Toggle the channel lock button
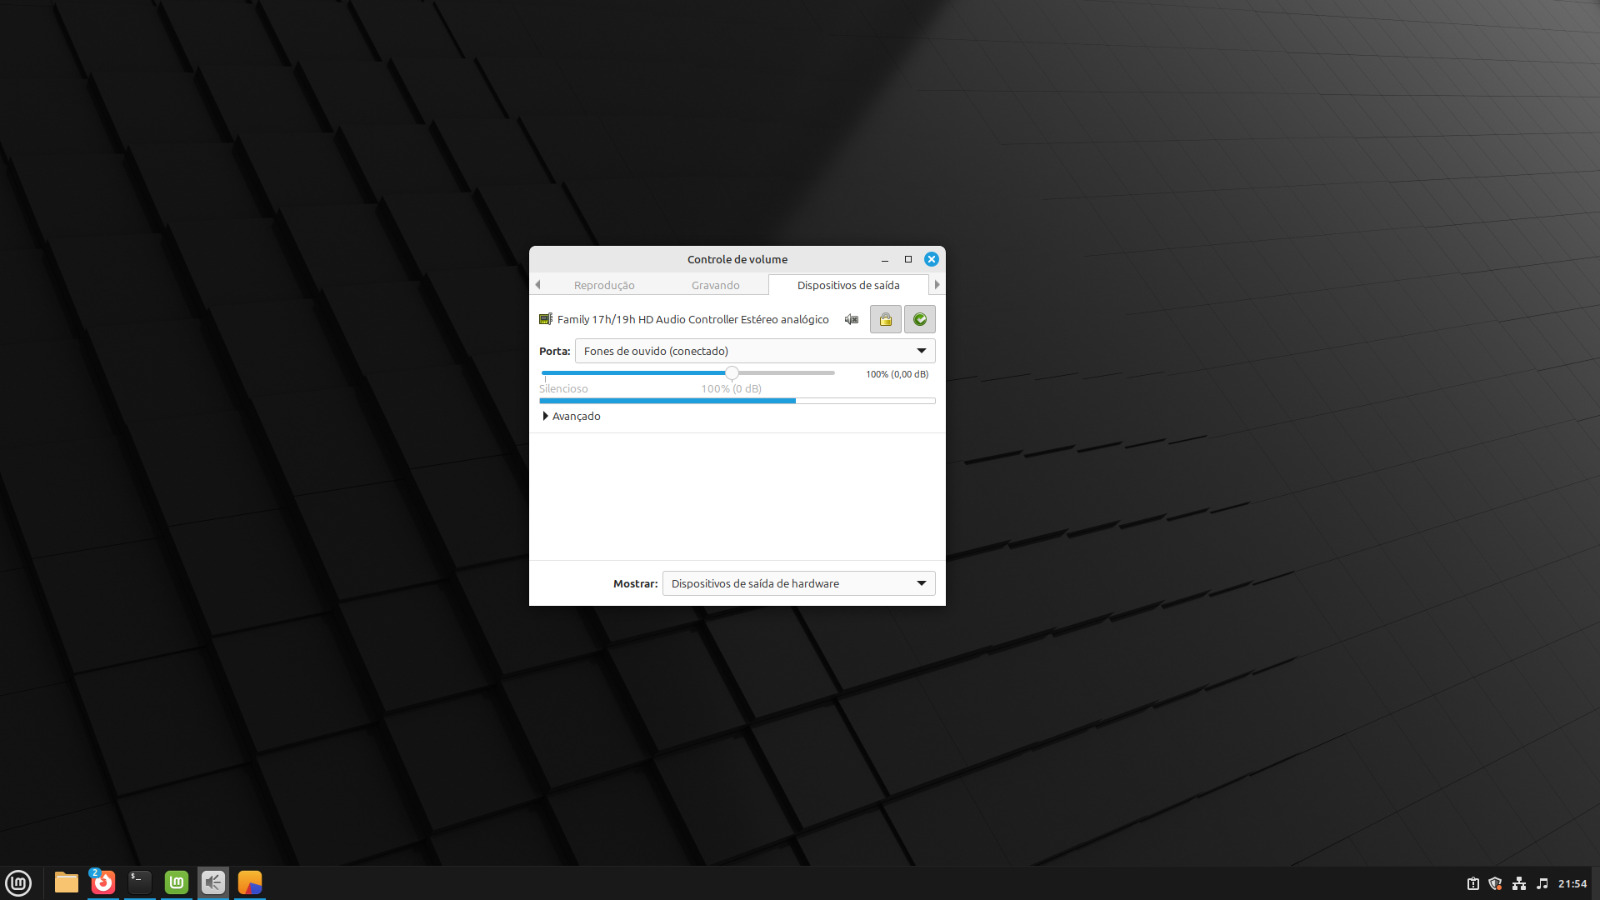The width and height of the screenshot is (1600, 900). 885,319
